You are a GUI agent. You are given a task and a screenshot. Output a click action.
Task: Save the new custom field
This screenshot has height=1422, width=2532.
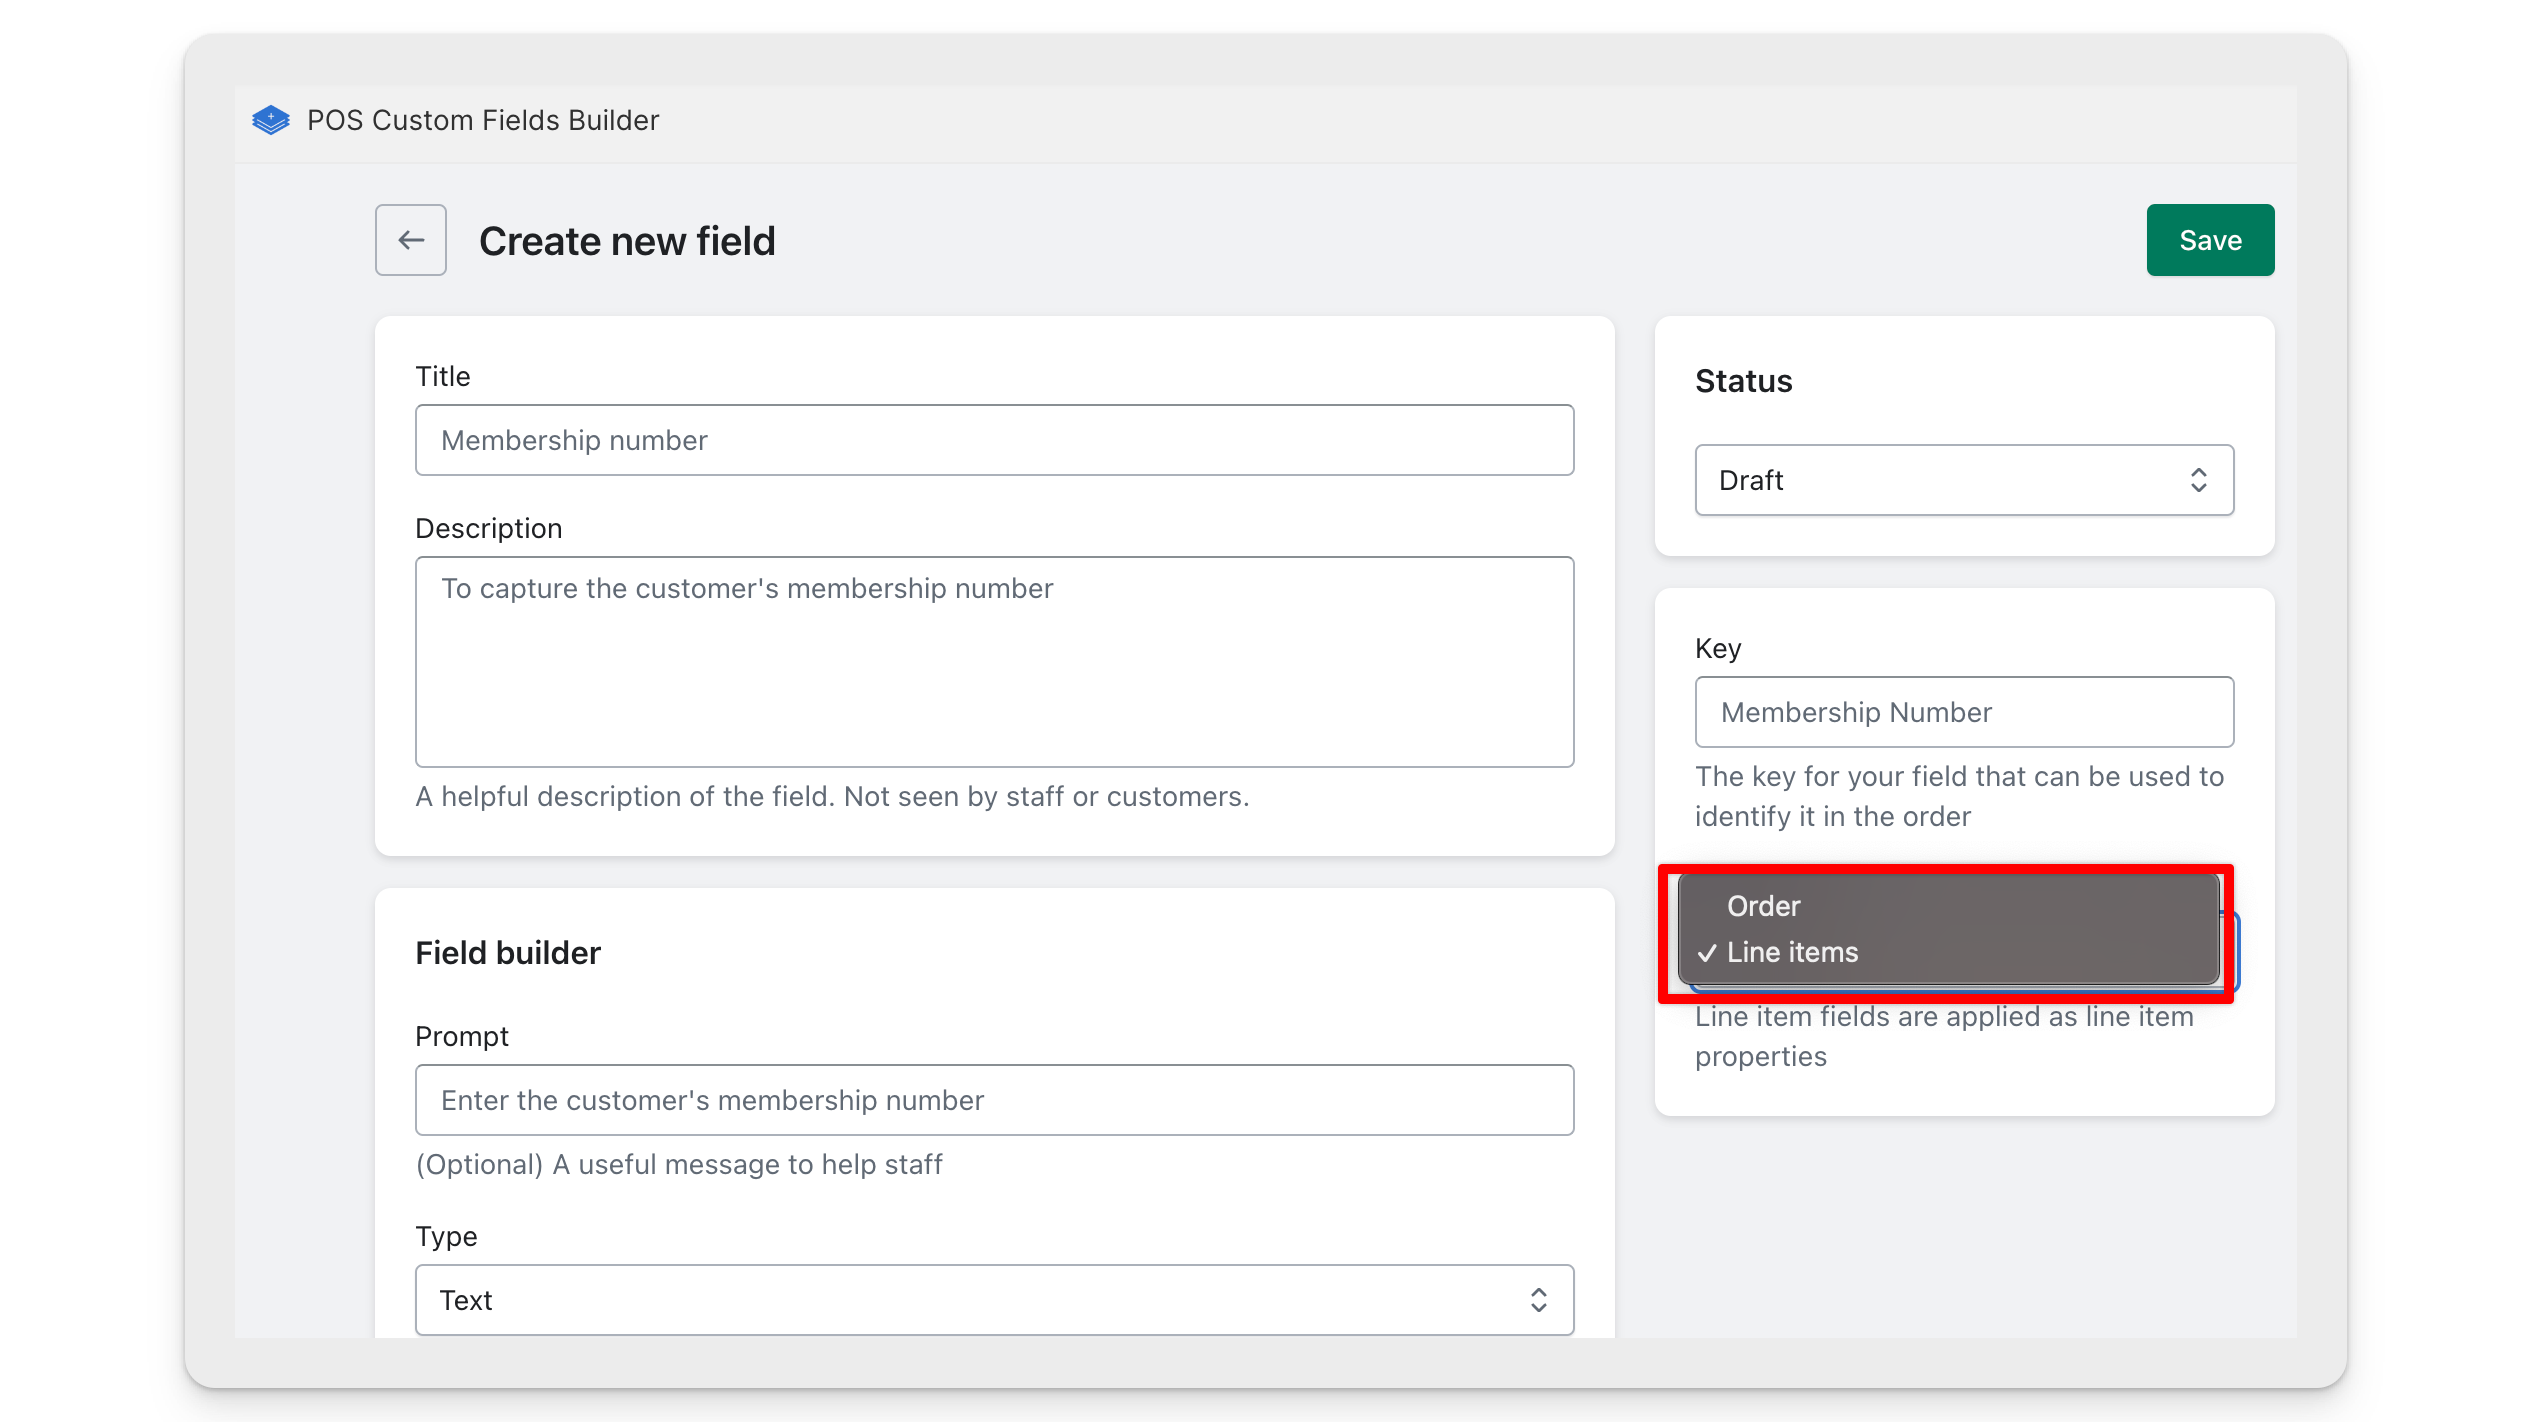click(x=2210, y=239)
